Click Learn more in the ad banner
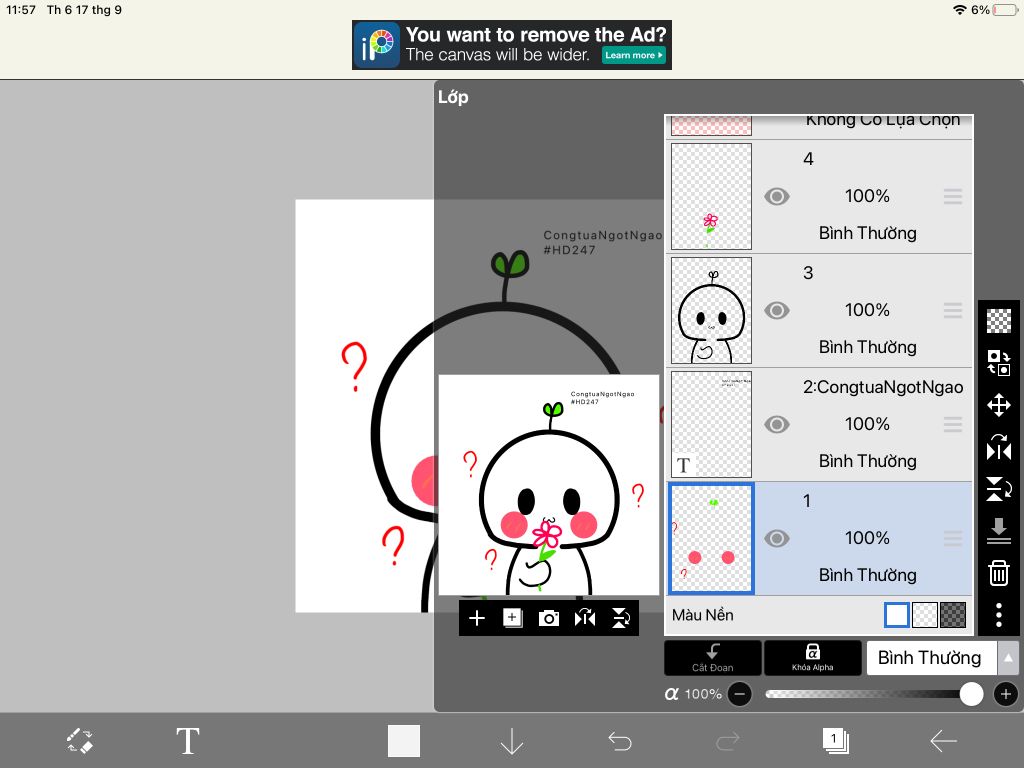This screenshot has width=1024, height=768. point(633,56)
